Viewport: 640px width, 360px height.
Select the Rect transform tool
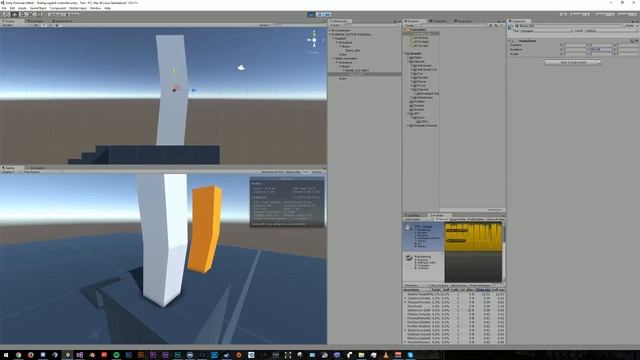click(x=39, y=14)
